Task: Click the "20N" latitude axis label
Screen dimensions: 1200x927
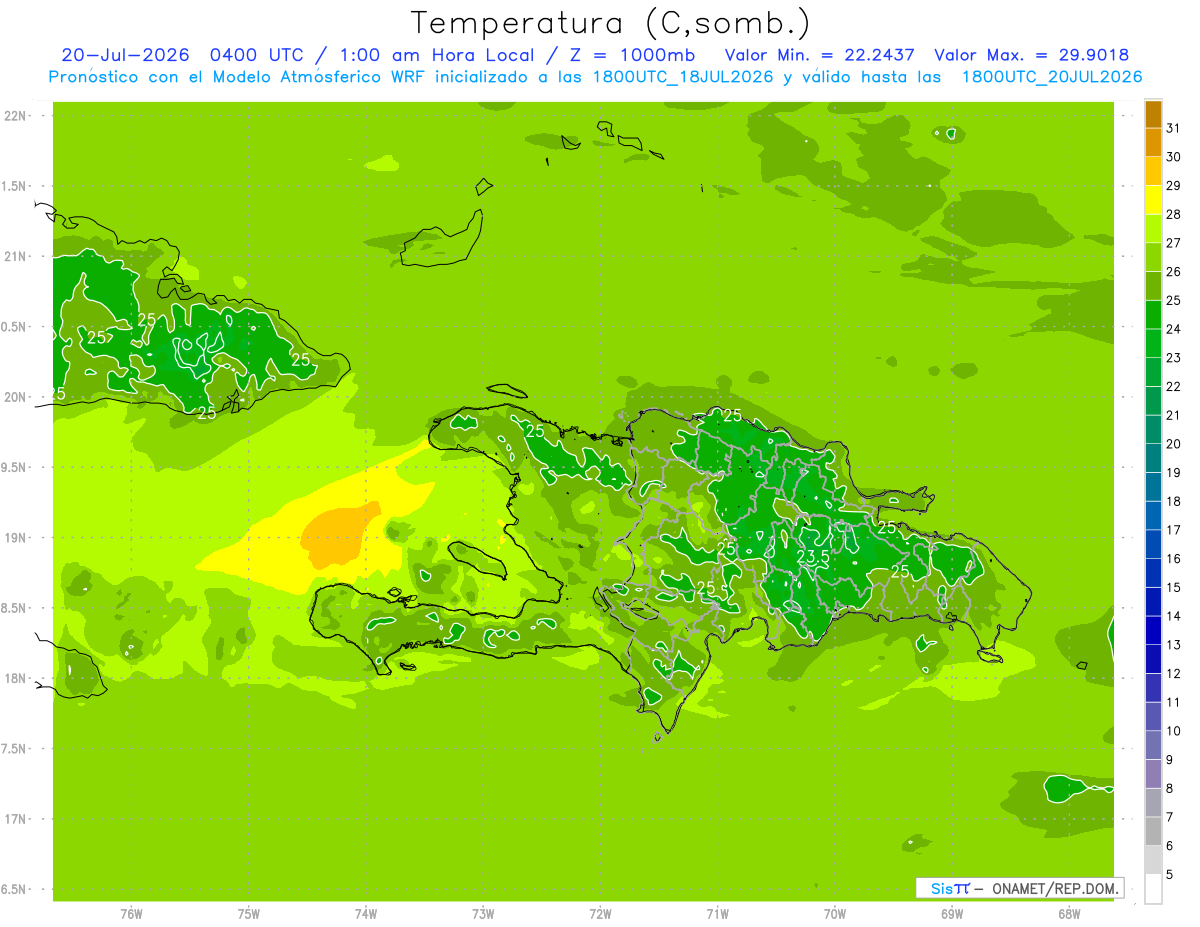Action: tap(16, 397)
